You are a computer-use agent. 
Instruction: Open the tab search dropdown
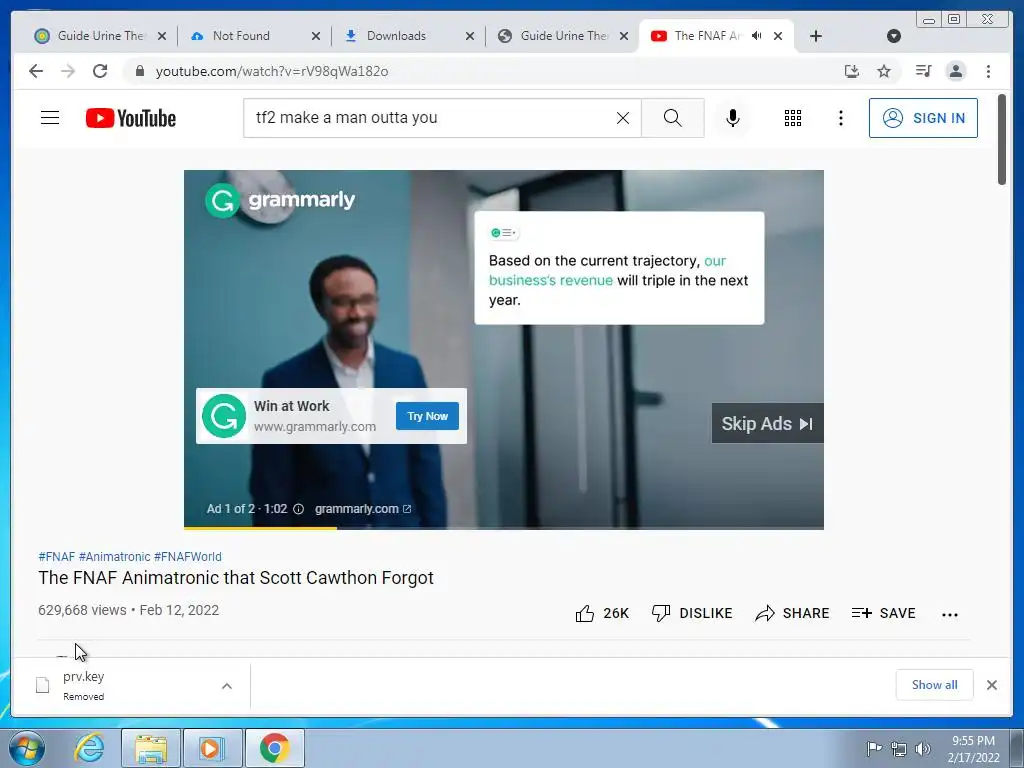tap(894, 36)
